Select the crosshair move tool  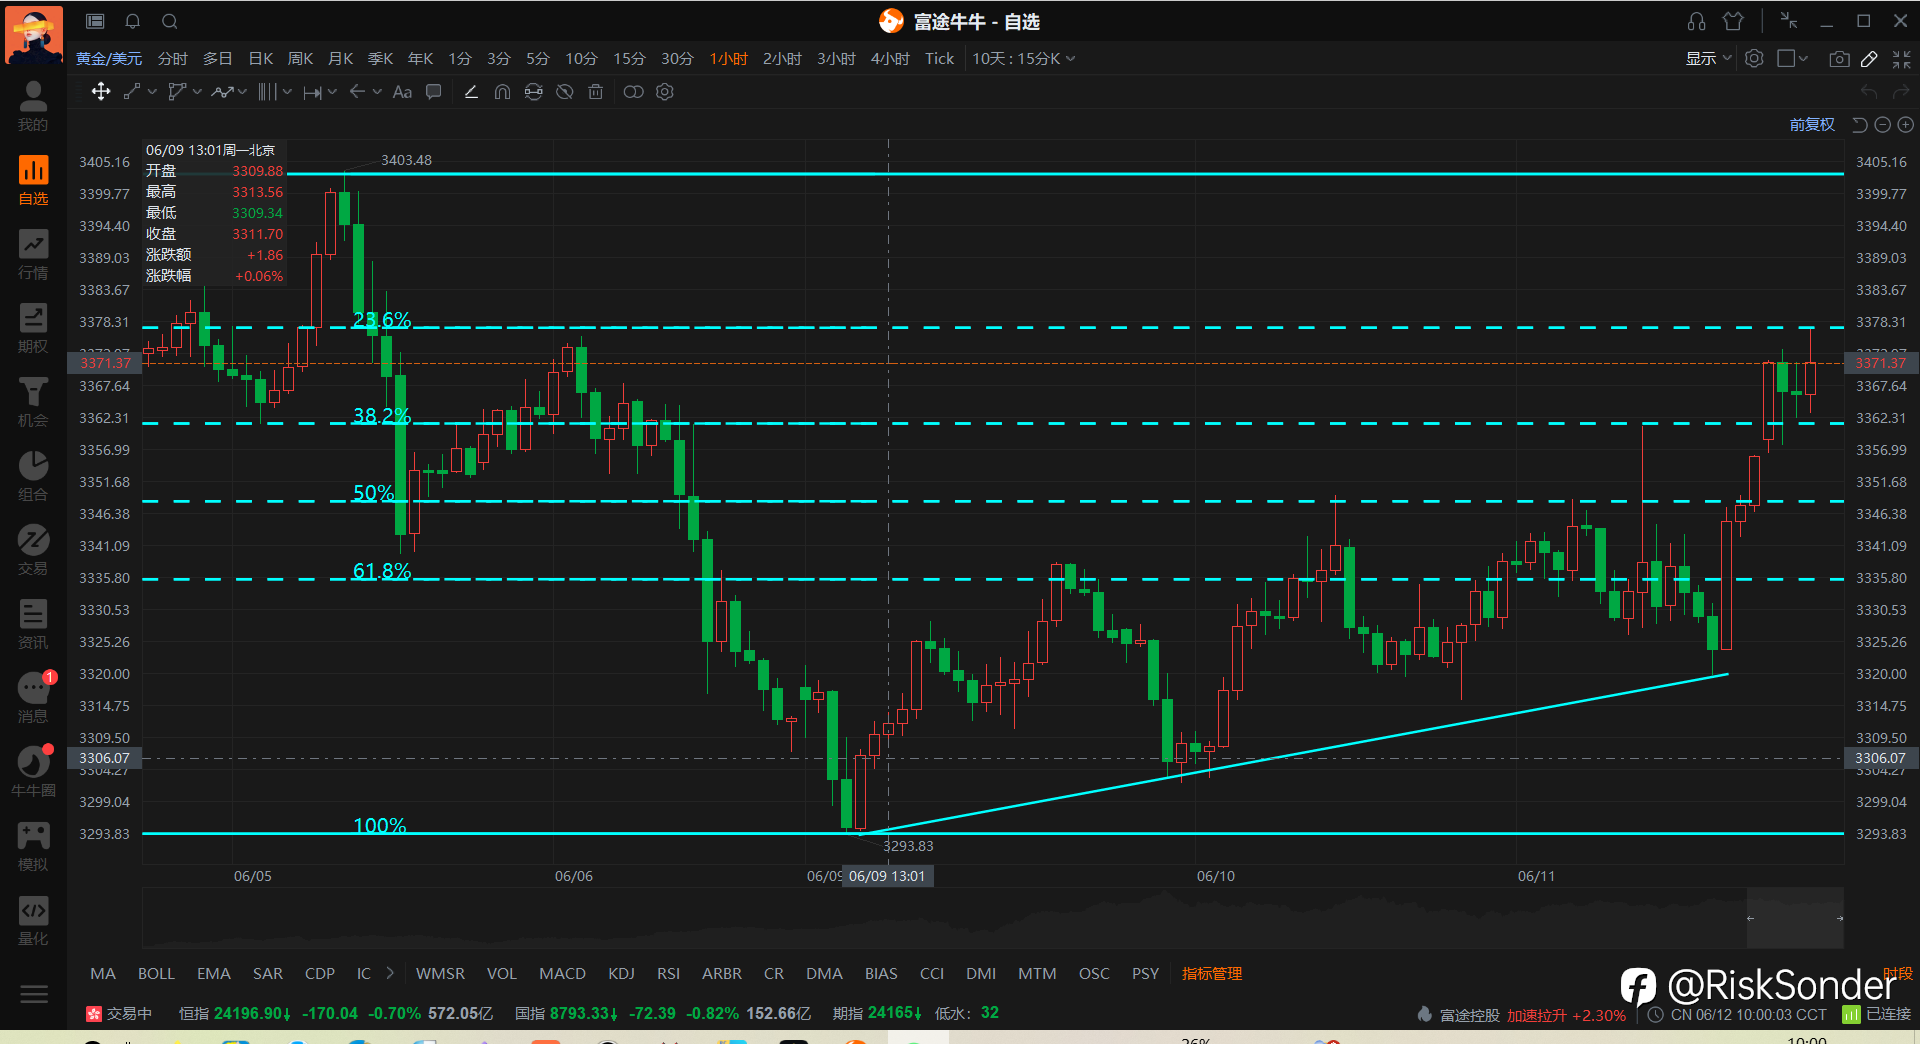101,92
